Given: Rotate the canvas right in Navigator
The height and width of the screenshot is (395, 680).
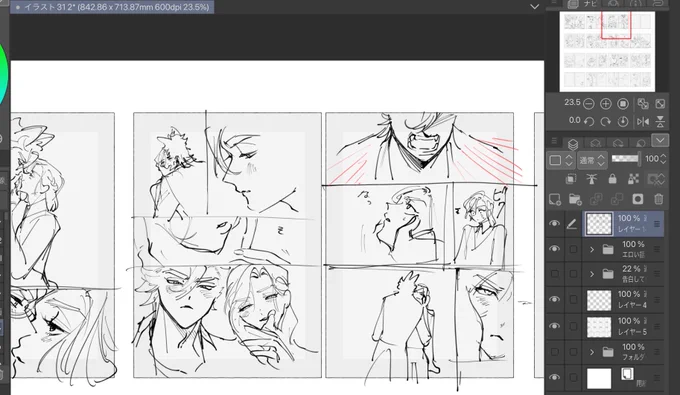Looking at the screenshot, I should 605,122.
